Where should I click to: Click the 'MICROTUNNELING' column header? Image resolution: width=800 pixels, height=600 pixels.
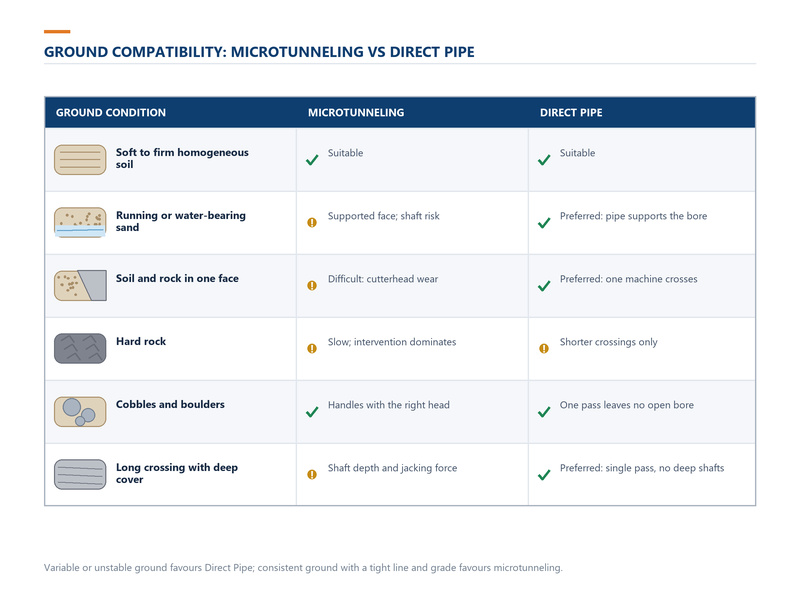356,113
